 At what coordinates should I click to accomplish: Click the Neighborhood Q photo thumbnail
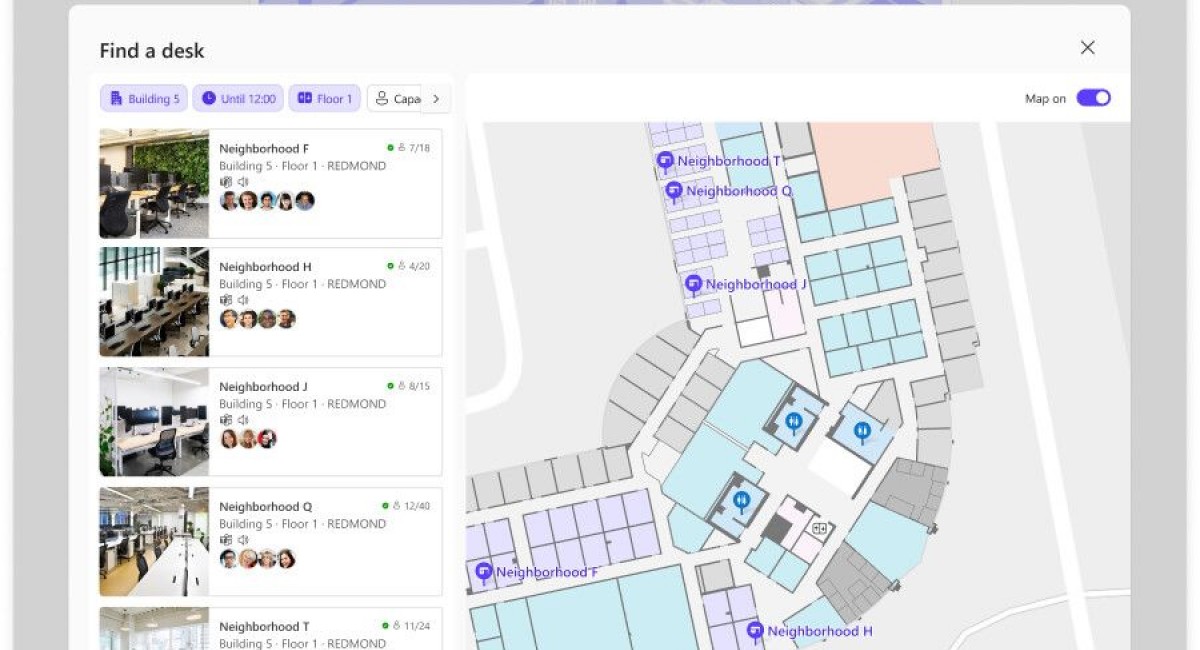(153, 540)
